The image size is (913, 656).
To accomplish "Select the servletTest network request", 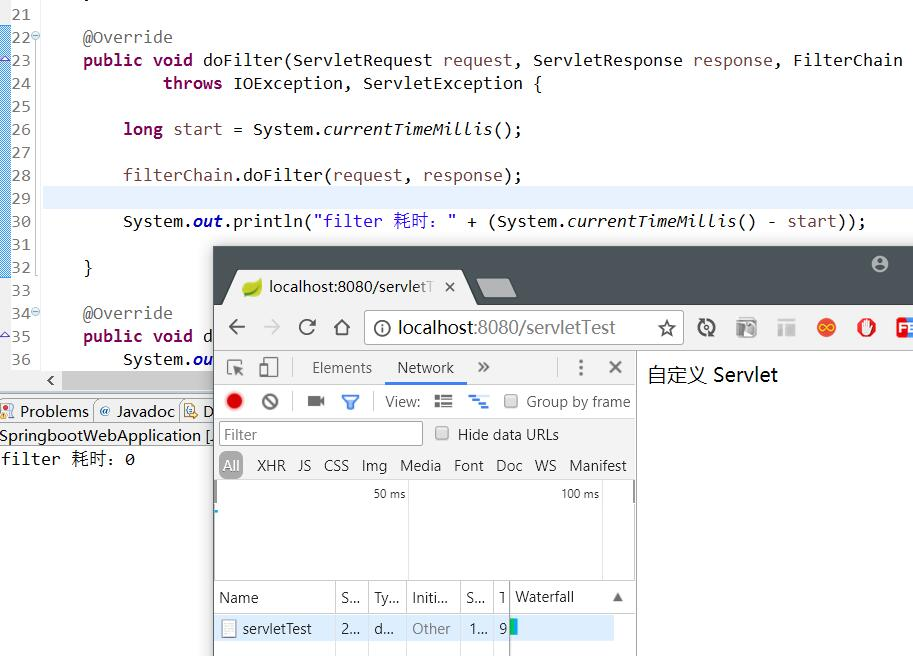I will pos(414,628).
